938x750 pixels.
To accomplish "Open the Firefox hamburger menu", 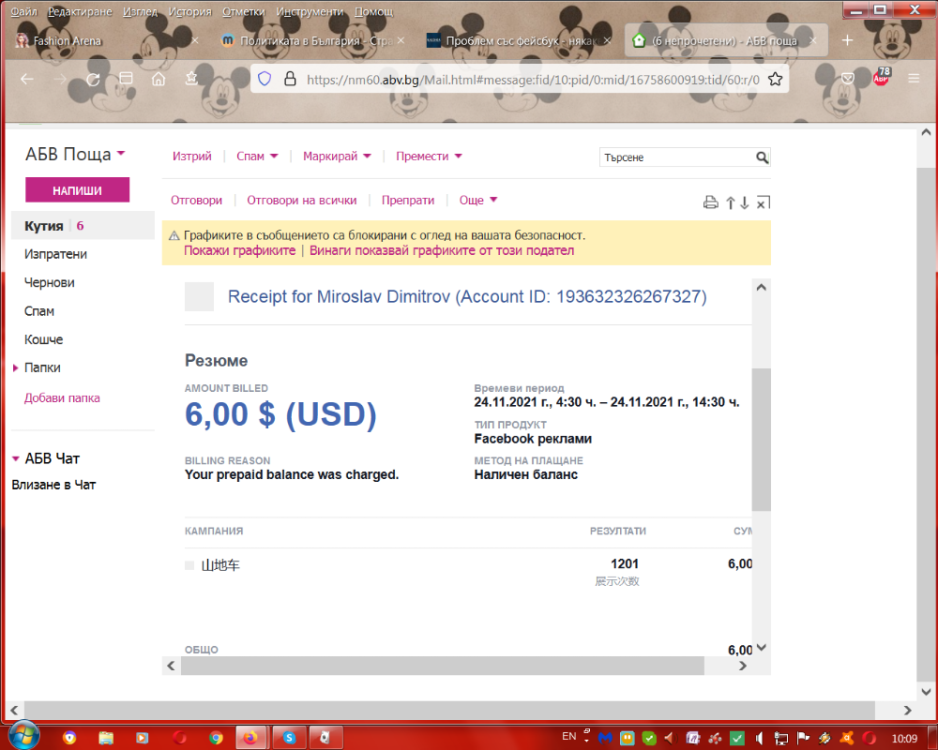I will pos(913,78).
